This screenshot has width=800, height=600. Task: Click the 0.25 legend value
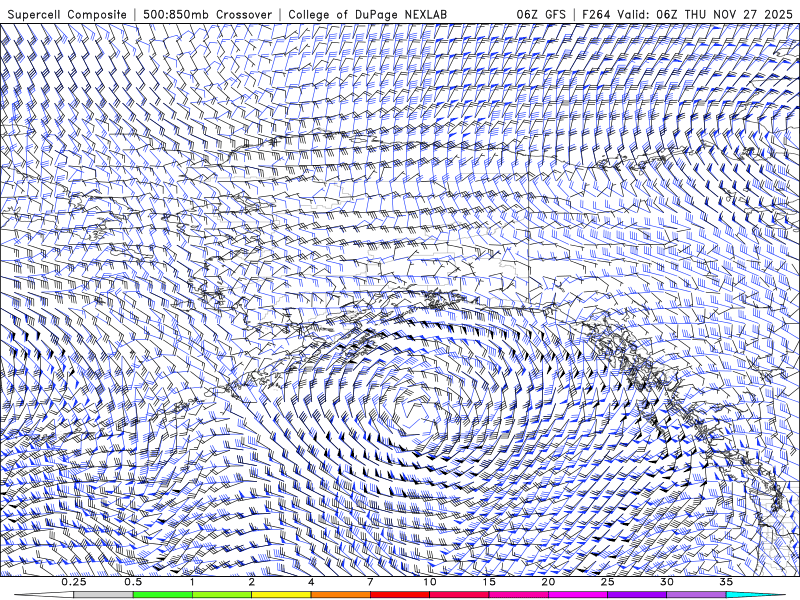[x=74, y=582]
